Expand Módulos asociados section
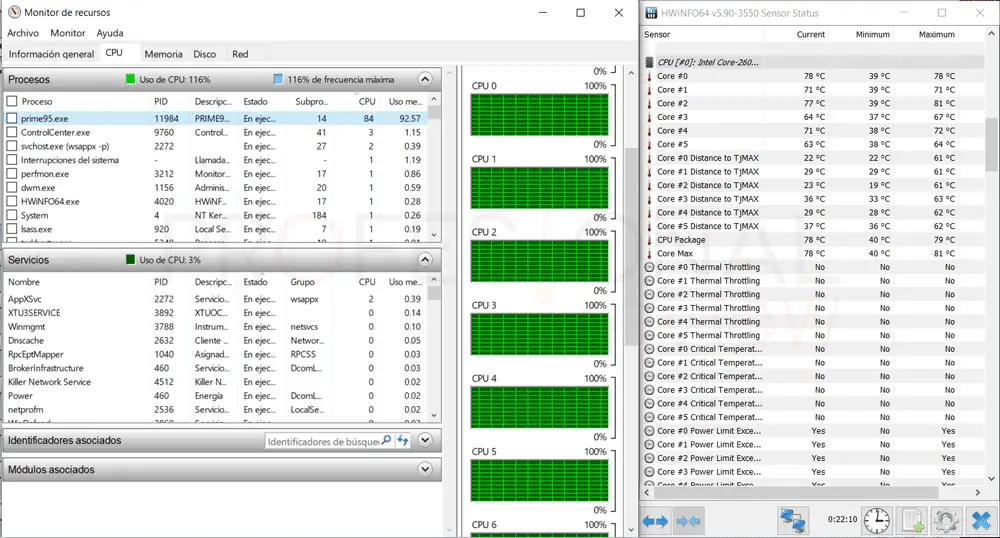This screenshot has height=538, width=1000. point(425,469)
